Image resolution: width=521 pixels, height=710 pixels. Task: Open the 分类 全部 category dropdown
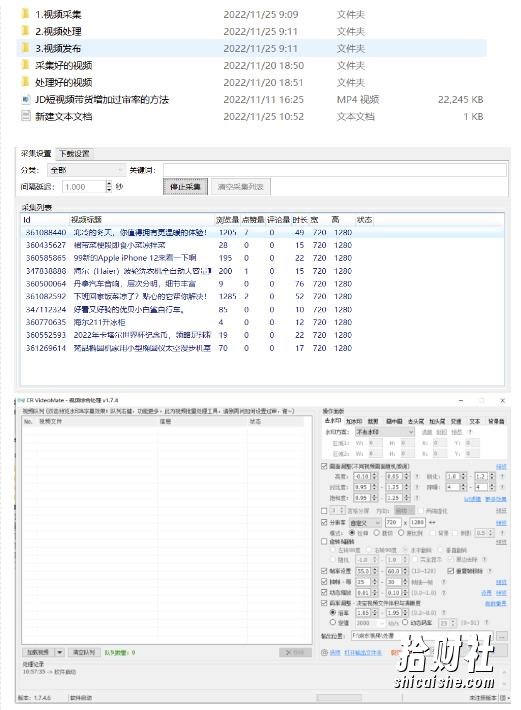[86, 170]
